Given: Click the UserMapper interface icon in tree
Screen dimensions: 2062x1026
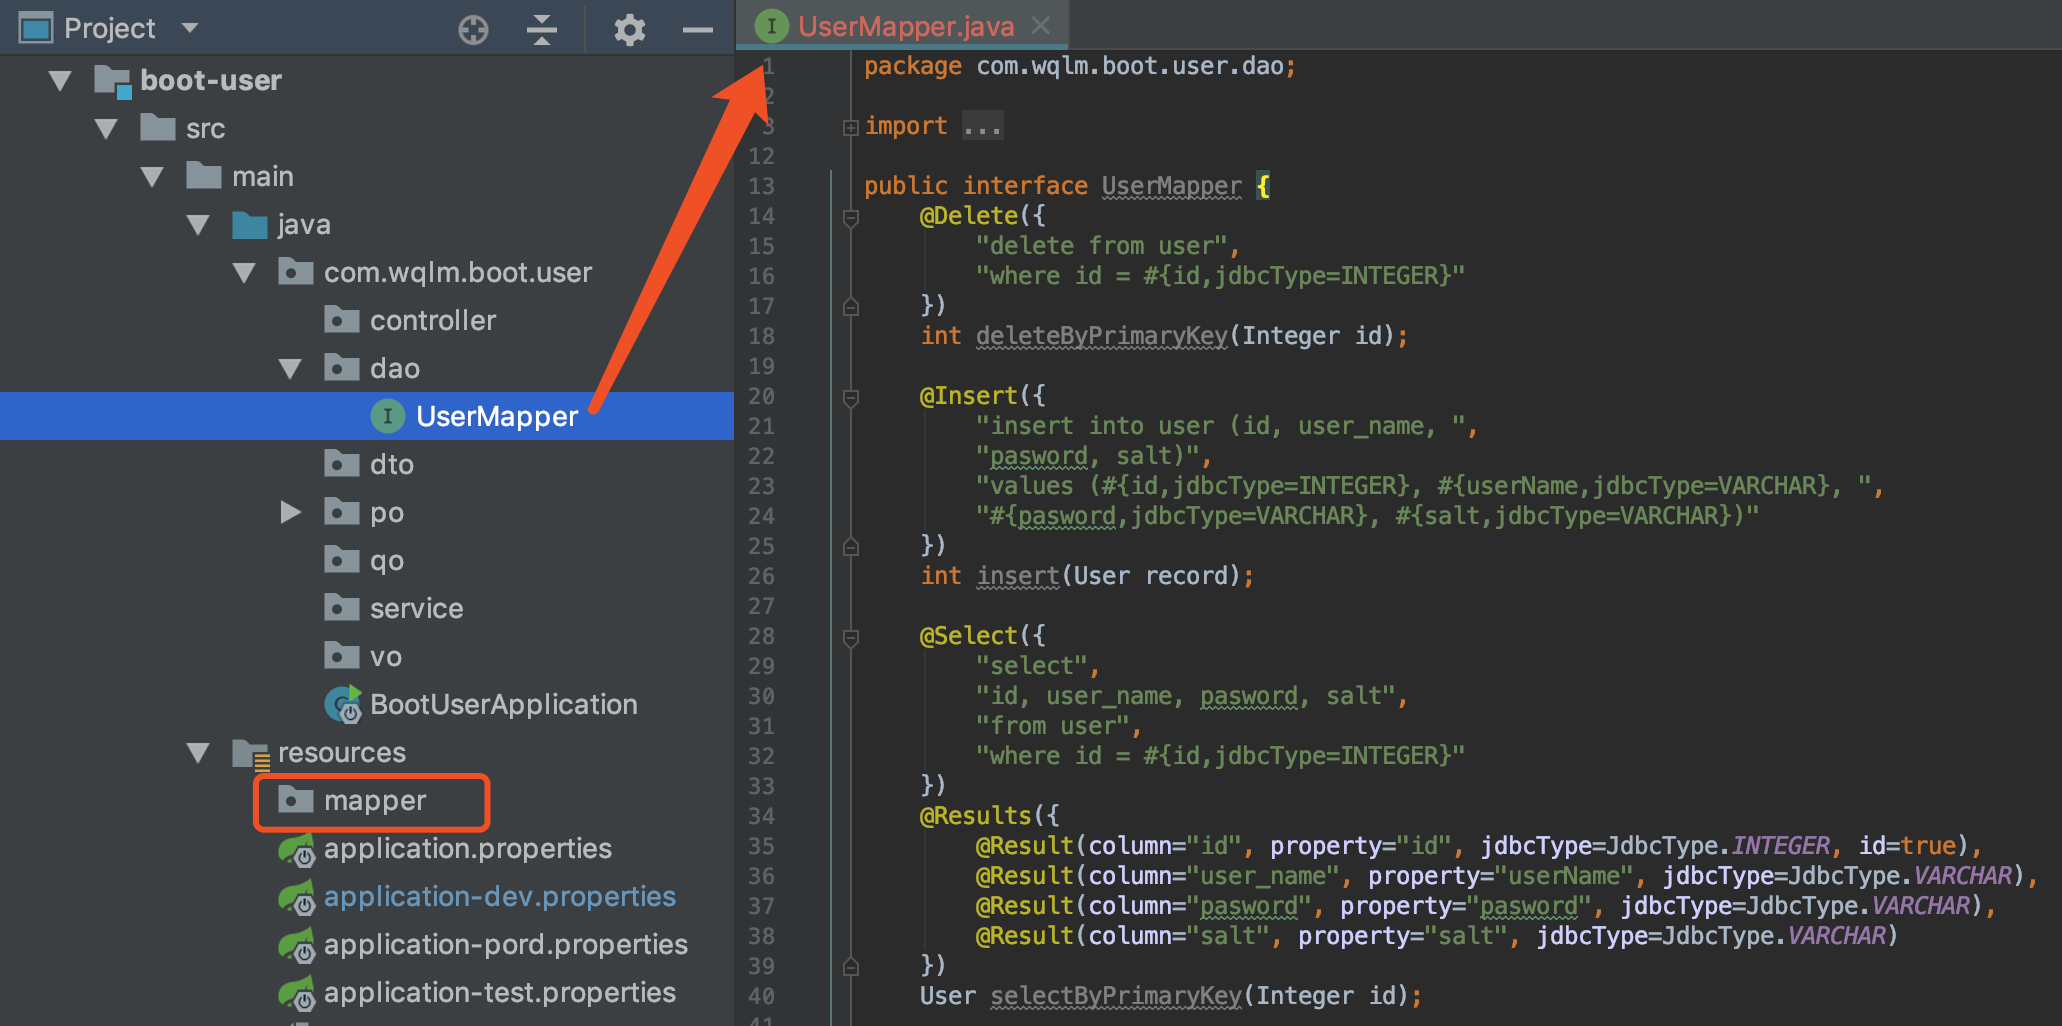Looking at the screenshot, I should (388, 416).
